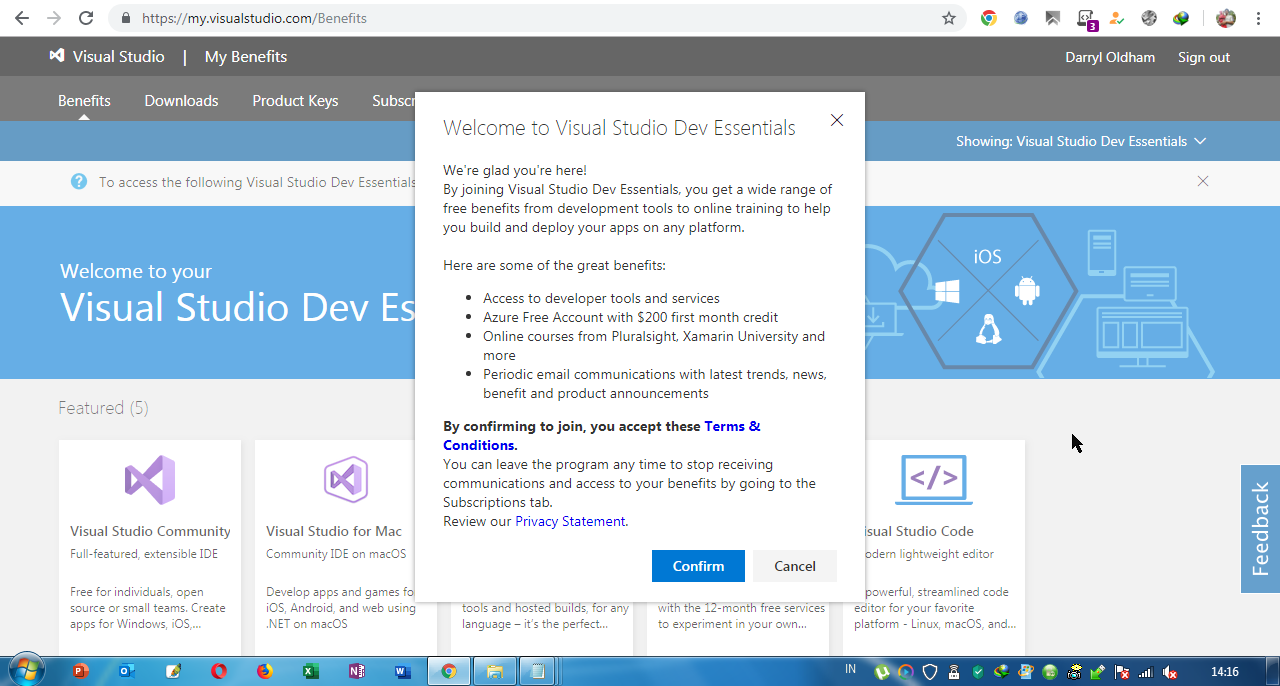Click the blue question-mark info icon

coord(79,181)
